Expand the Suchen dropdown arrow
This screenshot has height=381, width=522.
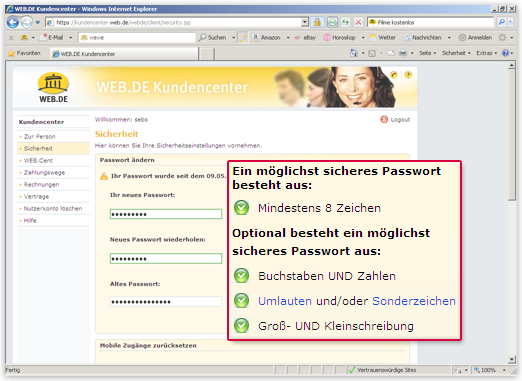tap(233, 38)
